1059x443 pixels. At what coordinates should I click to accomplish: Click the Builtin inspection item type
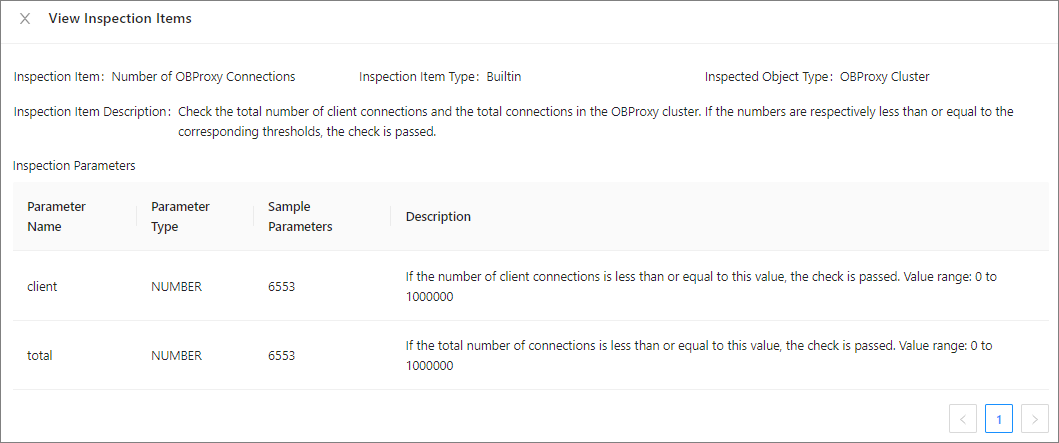[504, 76]
